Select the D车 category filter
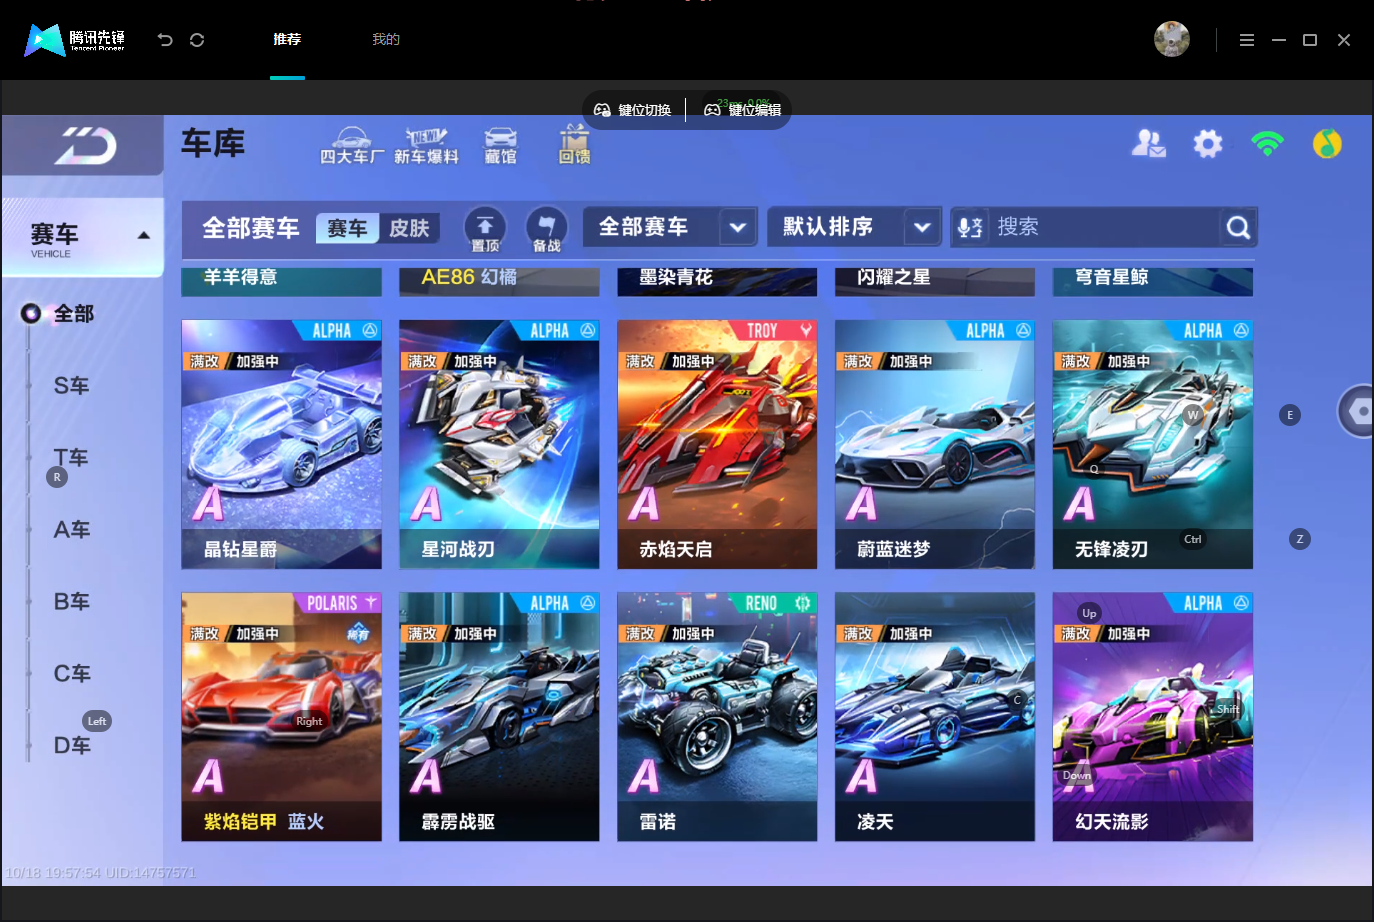1374x922 pixels. [71, 746]
